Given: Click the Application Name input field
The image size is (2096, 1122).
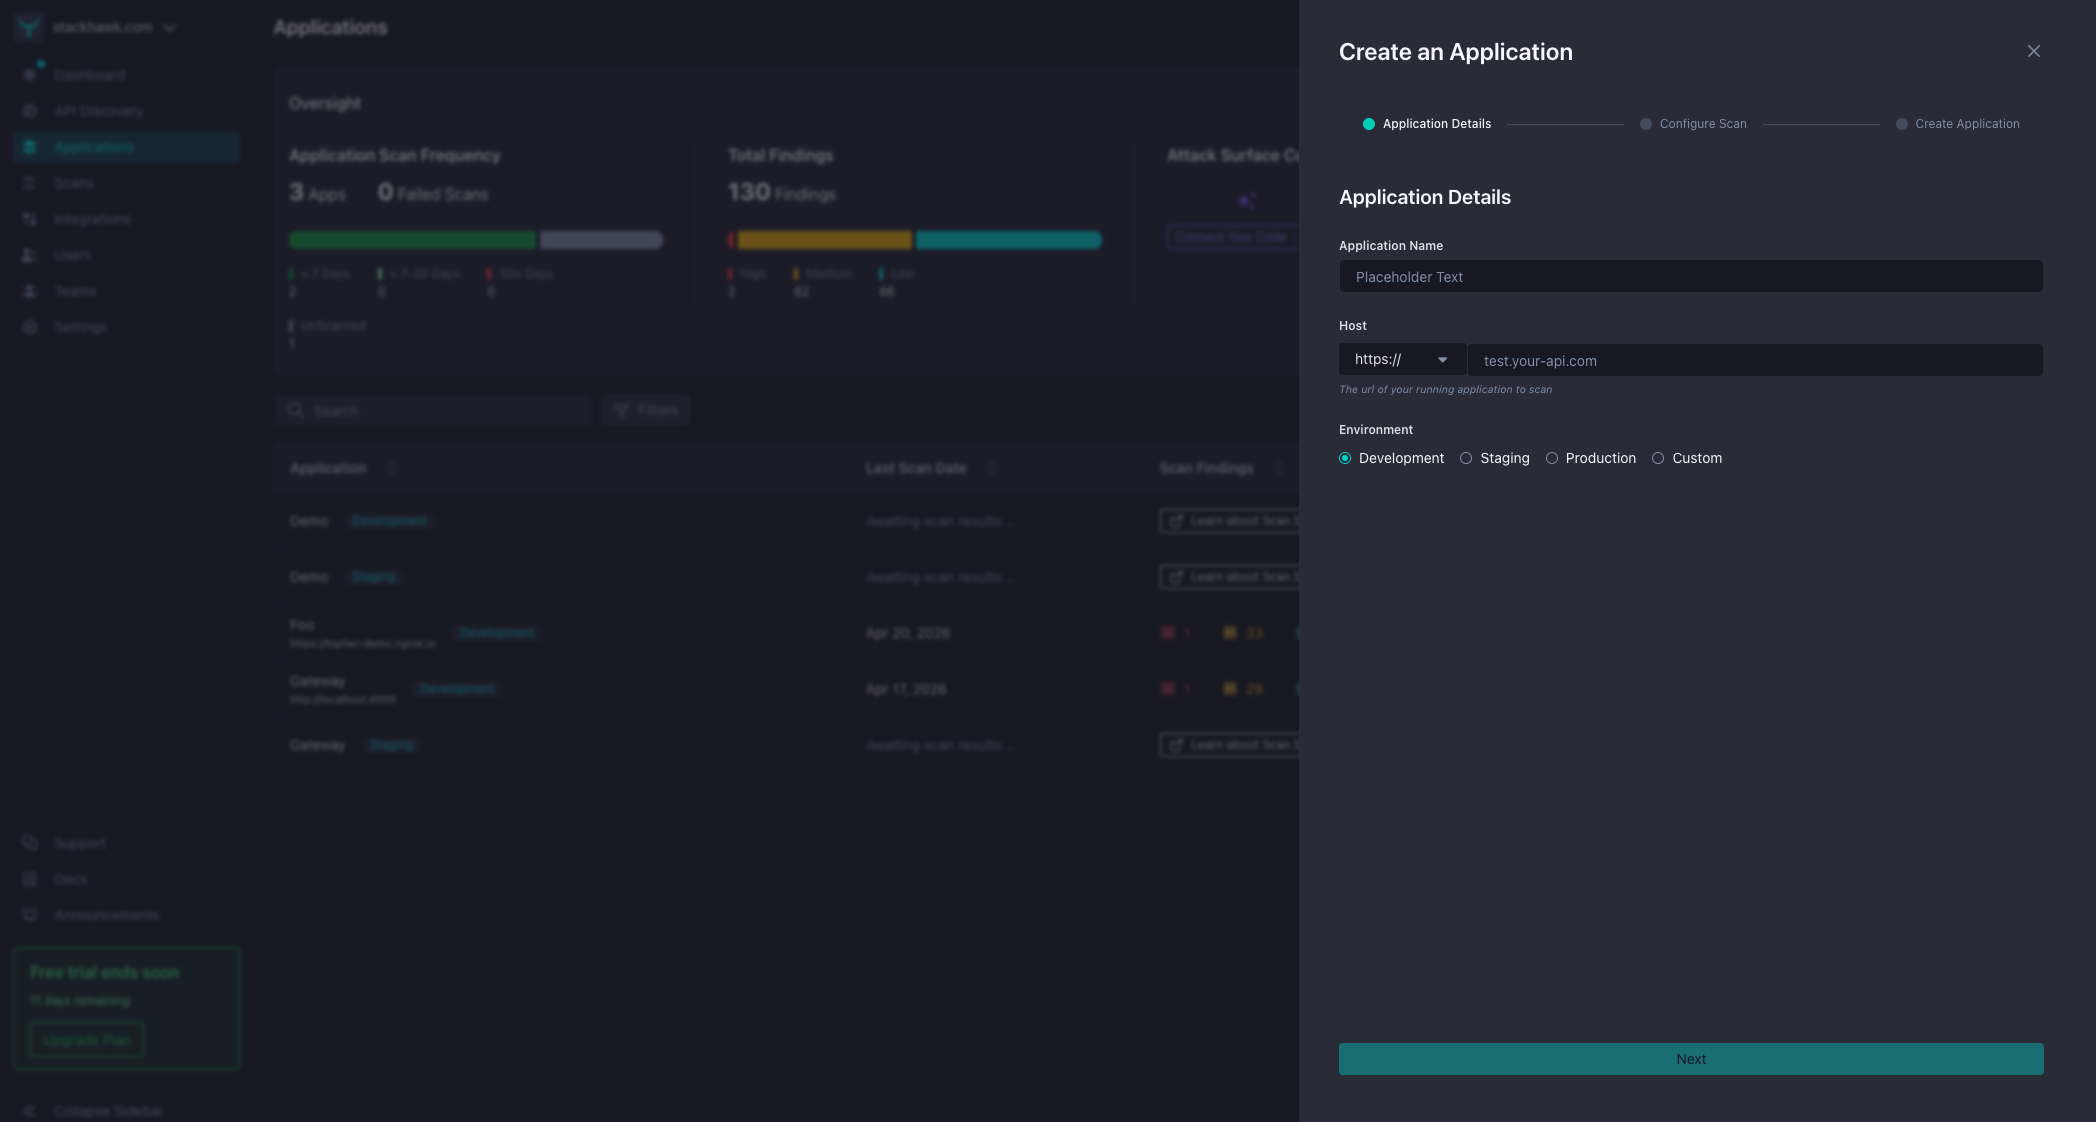Looking at the screenshot, I should pyautogui.click(x=1690, y=276).
